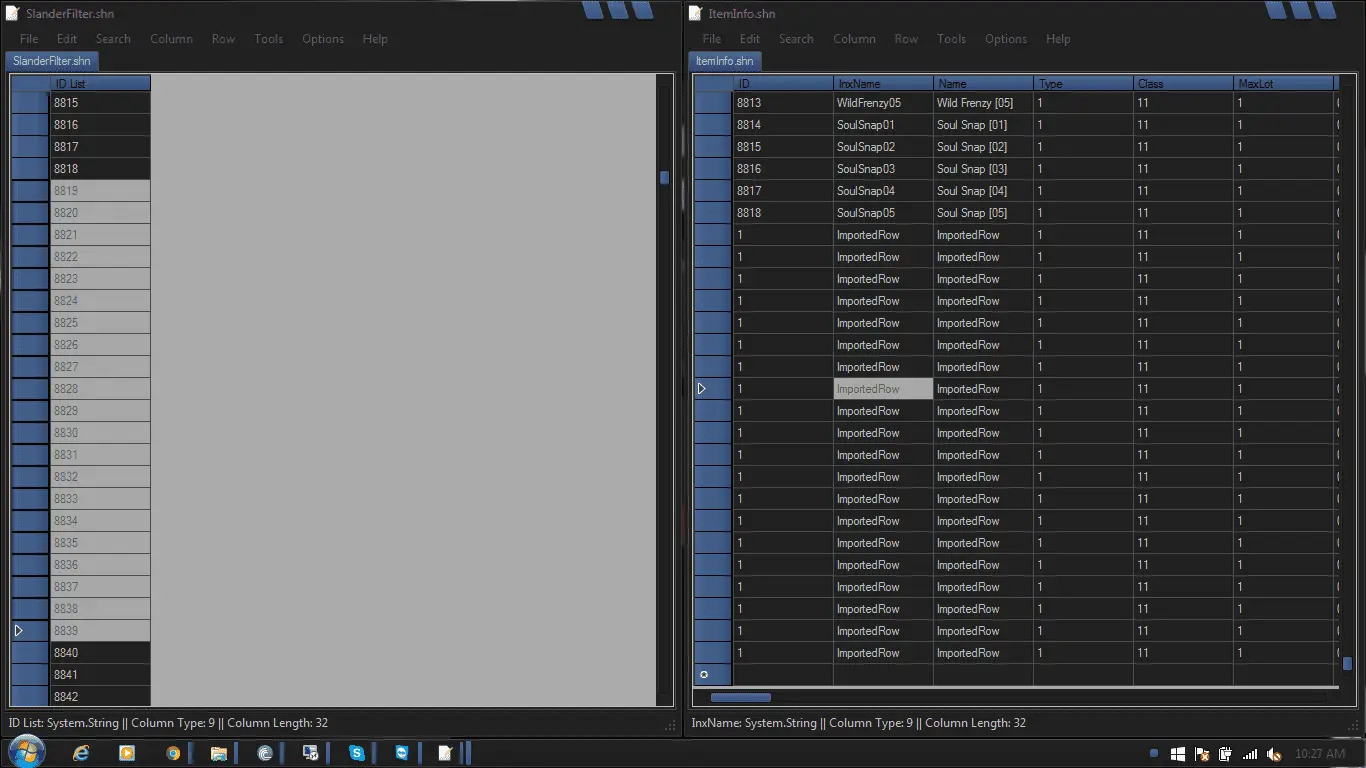Open the Windows Start menu
1366x768 pixels.
[26, 752]
